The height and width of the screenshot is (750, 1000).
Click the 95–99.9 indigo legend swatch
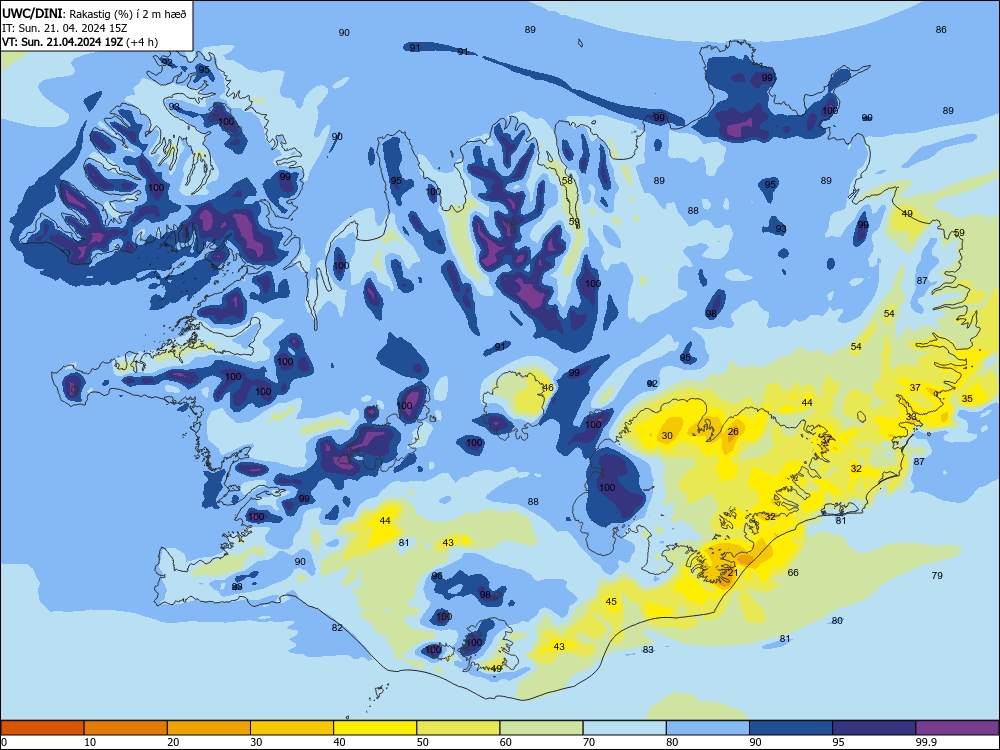874,728
